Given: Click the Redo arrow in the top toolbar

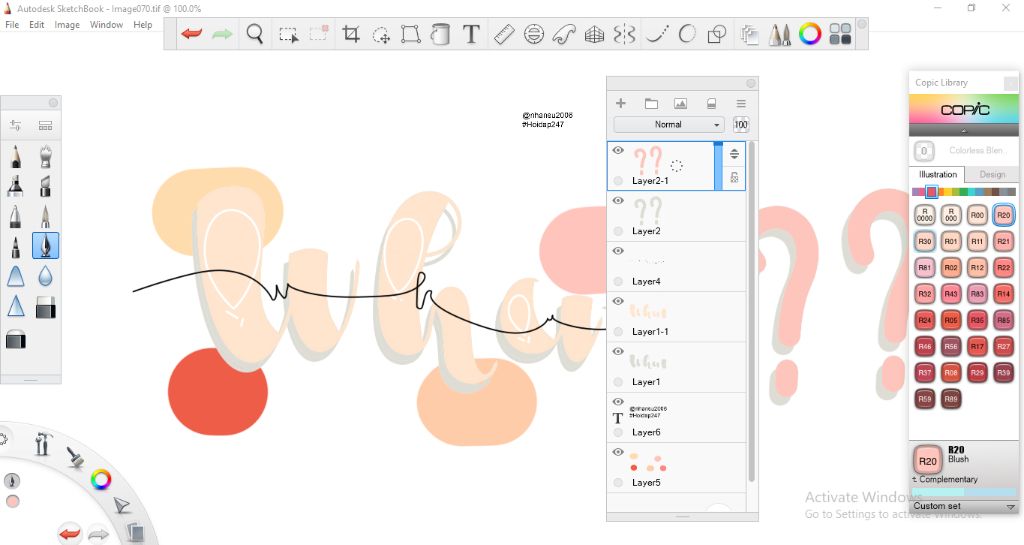Looking at the screenshot, I should [222, 34].
